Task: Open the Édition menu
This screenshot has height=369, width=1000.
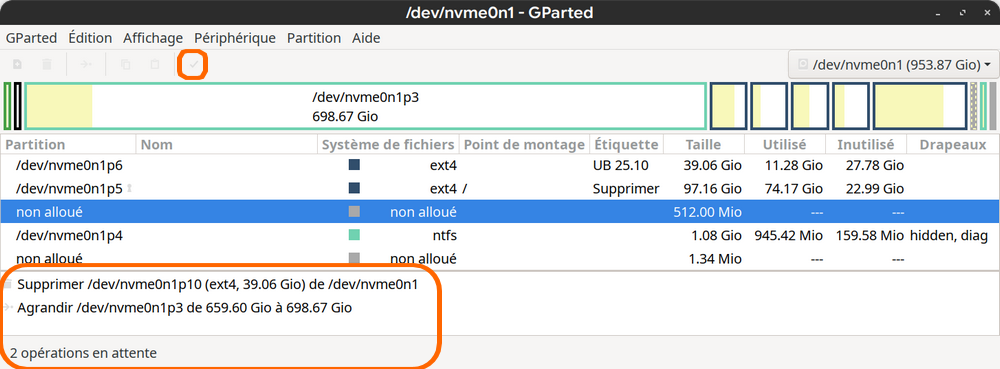Action: click(90, 38)
